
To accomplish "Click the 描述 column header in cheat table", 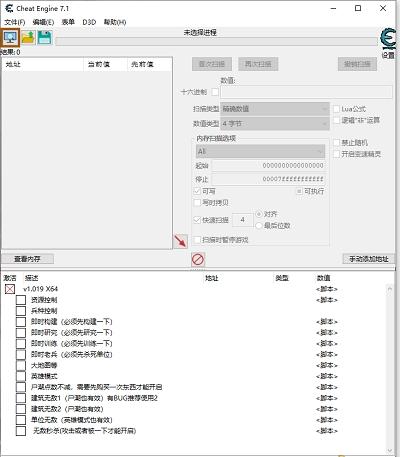I will 32,278.
